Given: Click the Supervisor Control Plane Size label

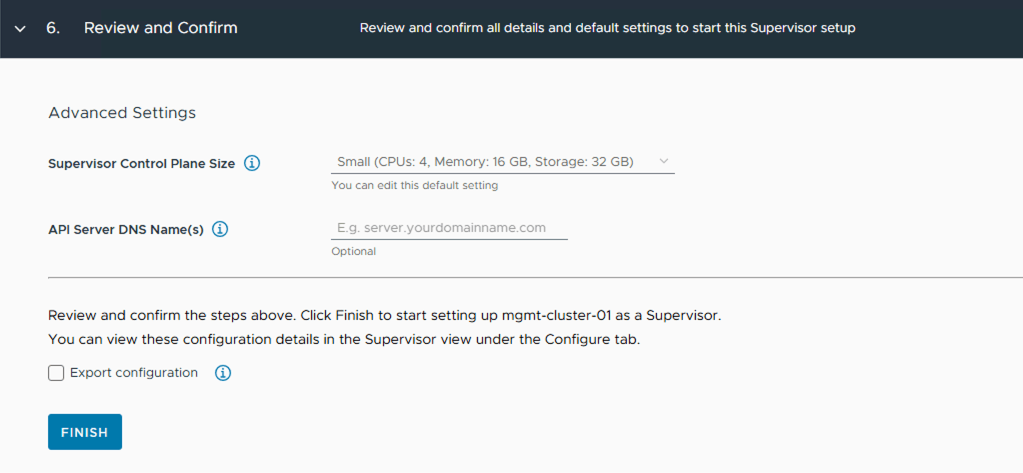Looking at the screenshot, I should click(x=141, y=163).
